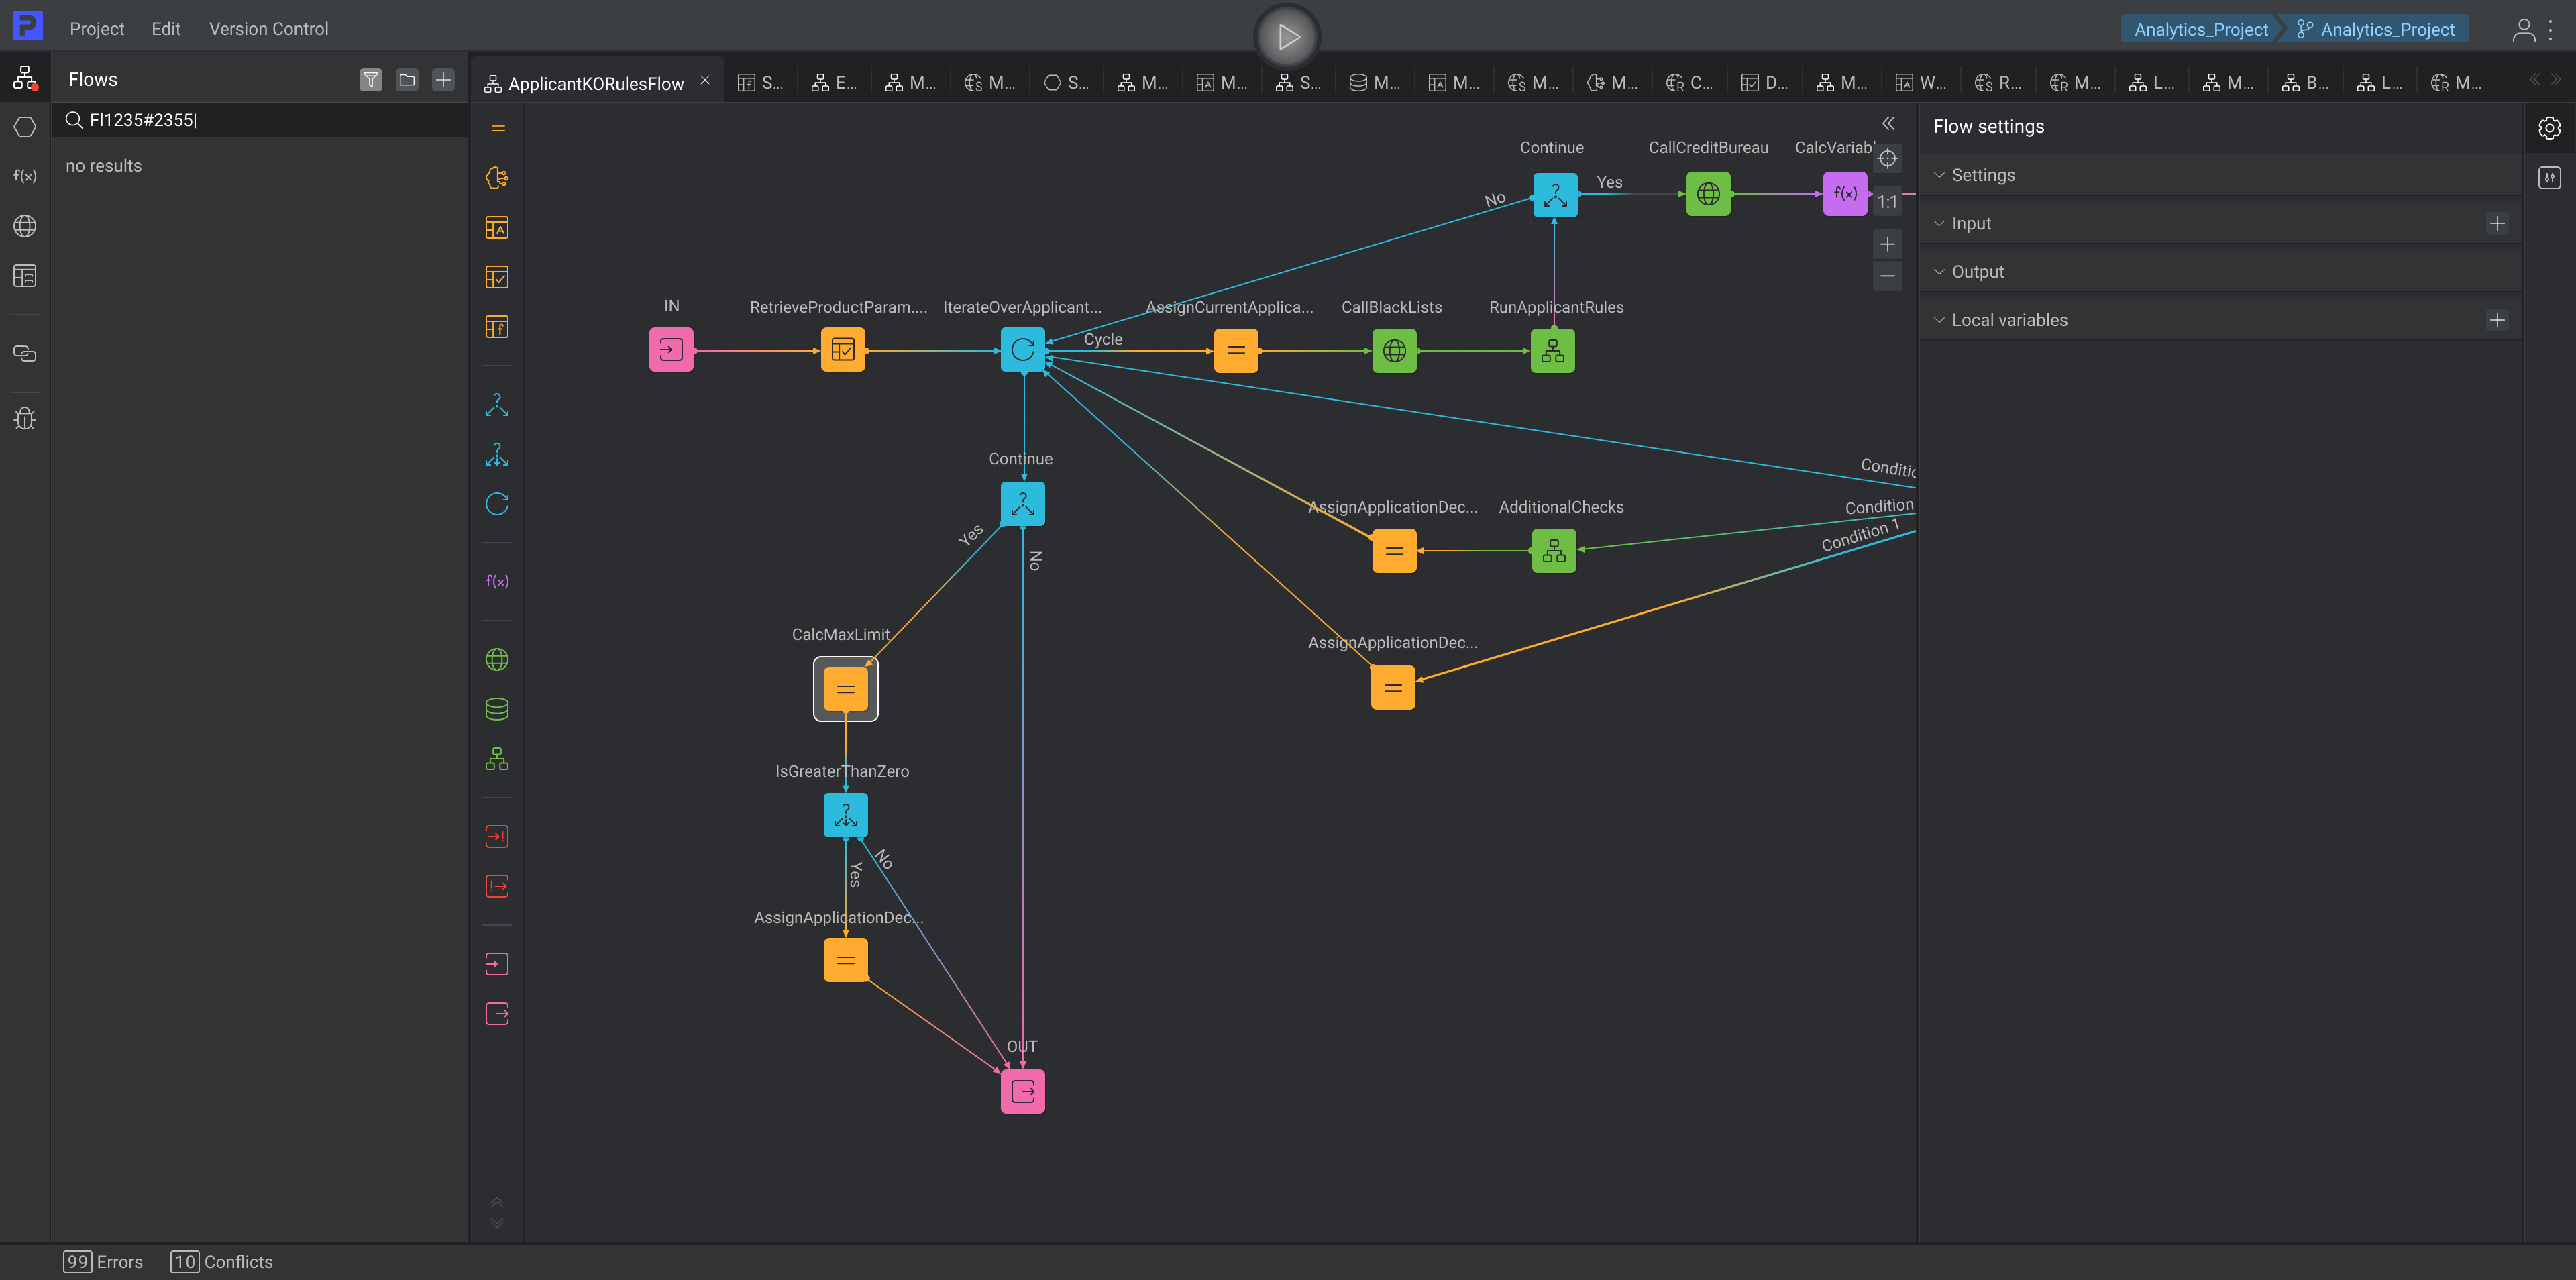The height and width of the screenshot is (1280, 2576).
Task: Select the purple f(x) tool in palette
Action: (x=497, y=581)
